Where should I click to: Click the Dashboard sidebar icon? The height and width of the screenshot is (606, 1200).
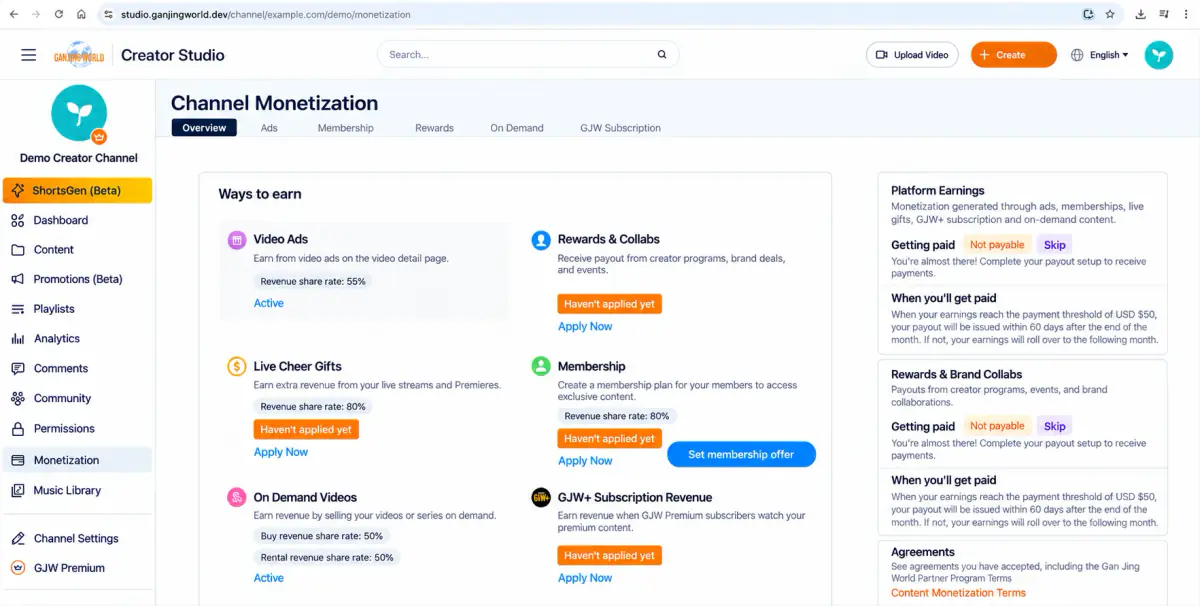18,220
